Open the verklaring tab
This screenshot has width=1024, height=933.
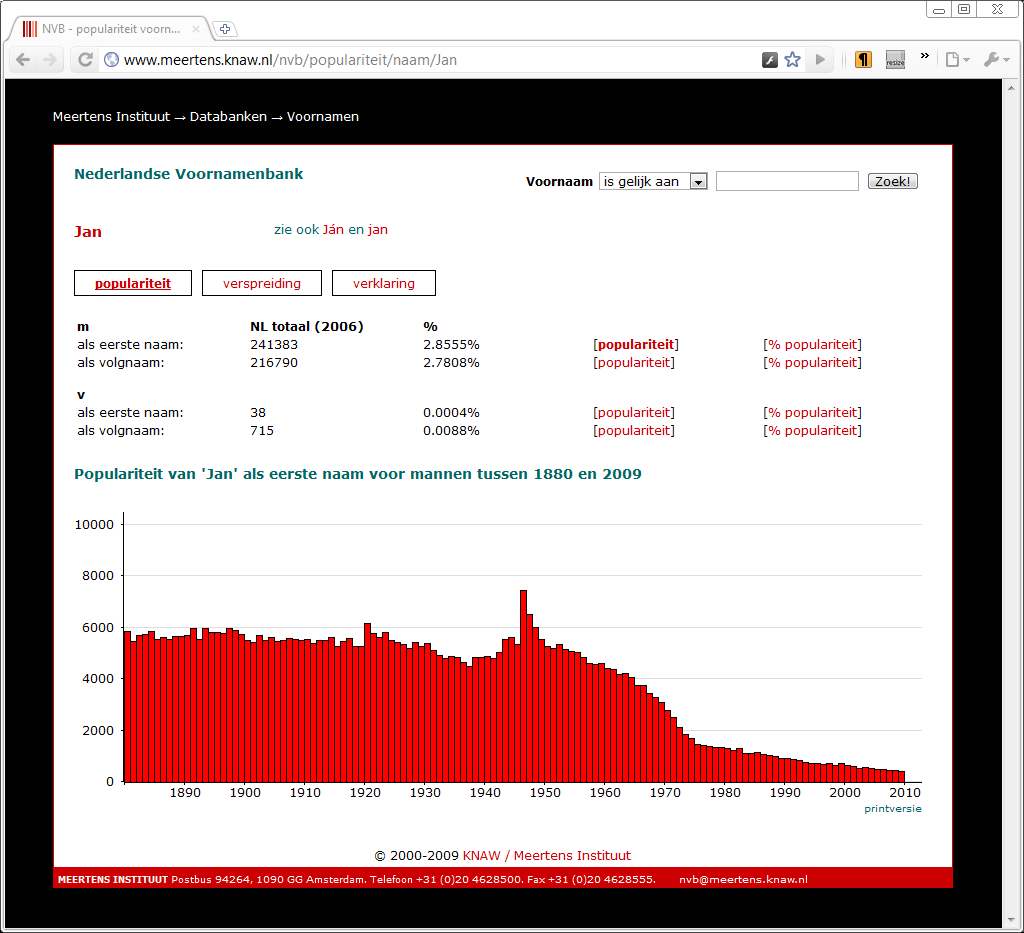point(383,283)
